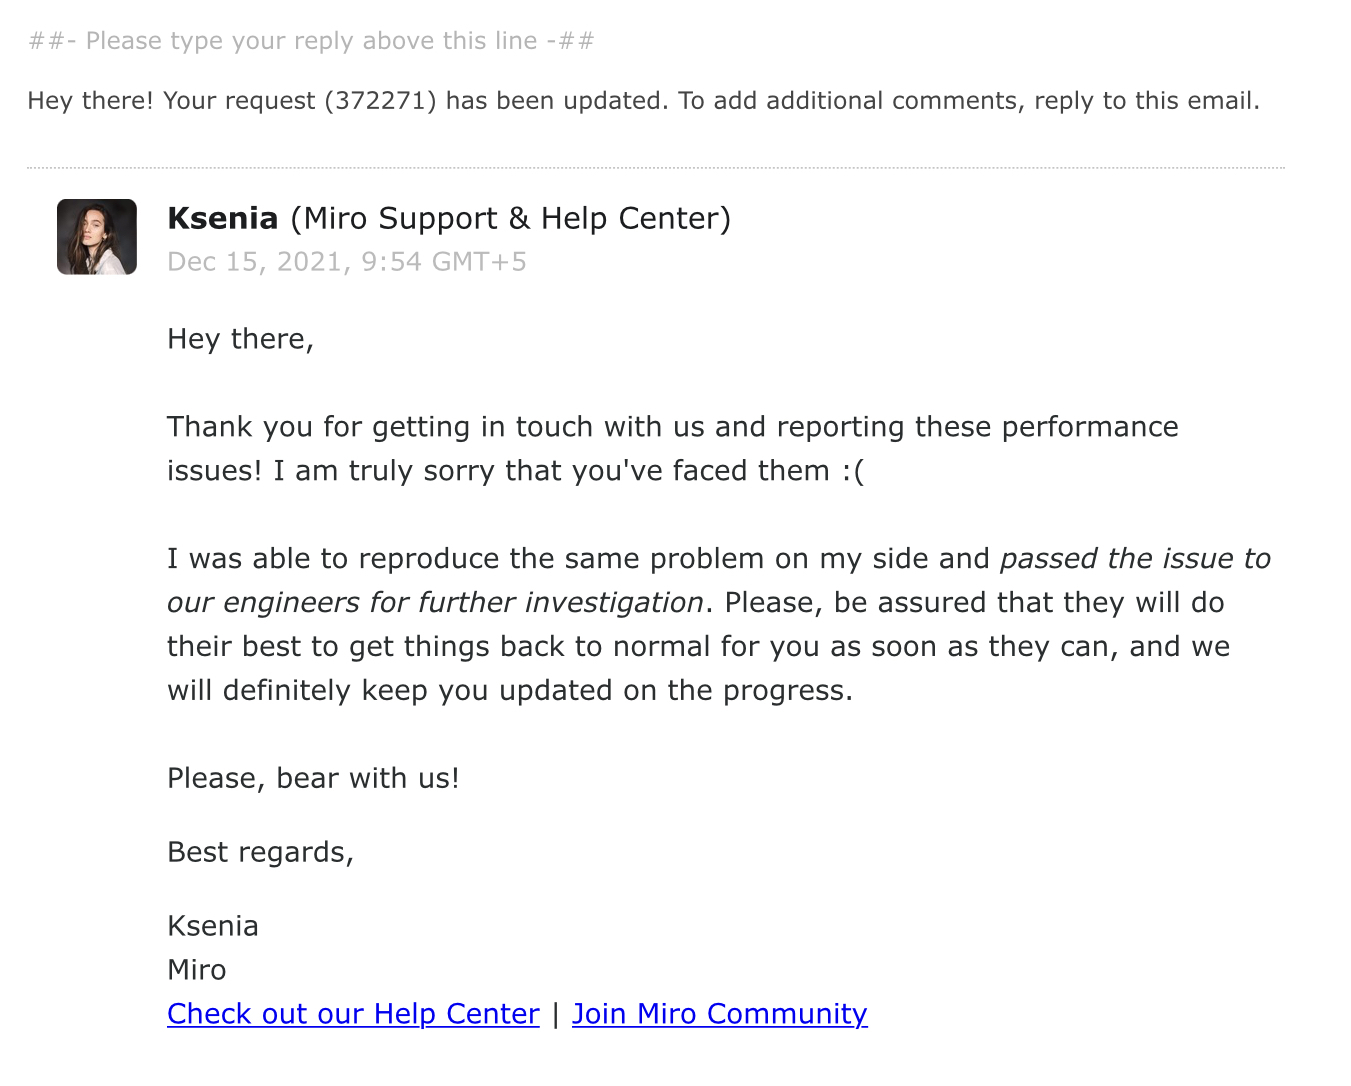
Task: Open the Check out our Help Center link
Action: pyautogui.click(x=353, y=1014)
